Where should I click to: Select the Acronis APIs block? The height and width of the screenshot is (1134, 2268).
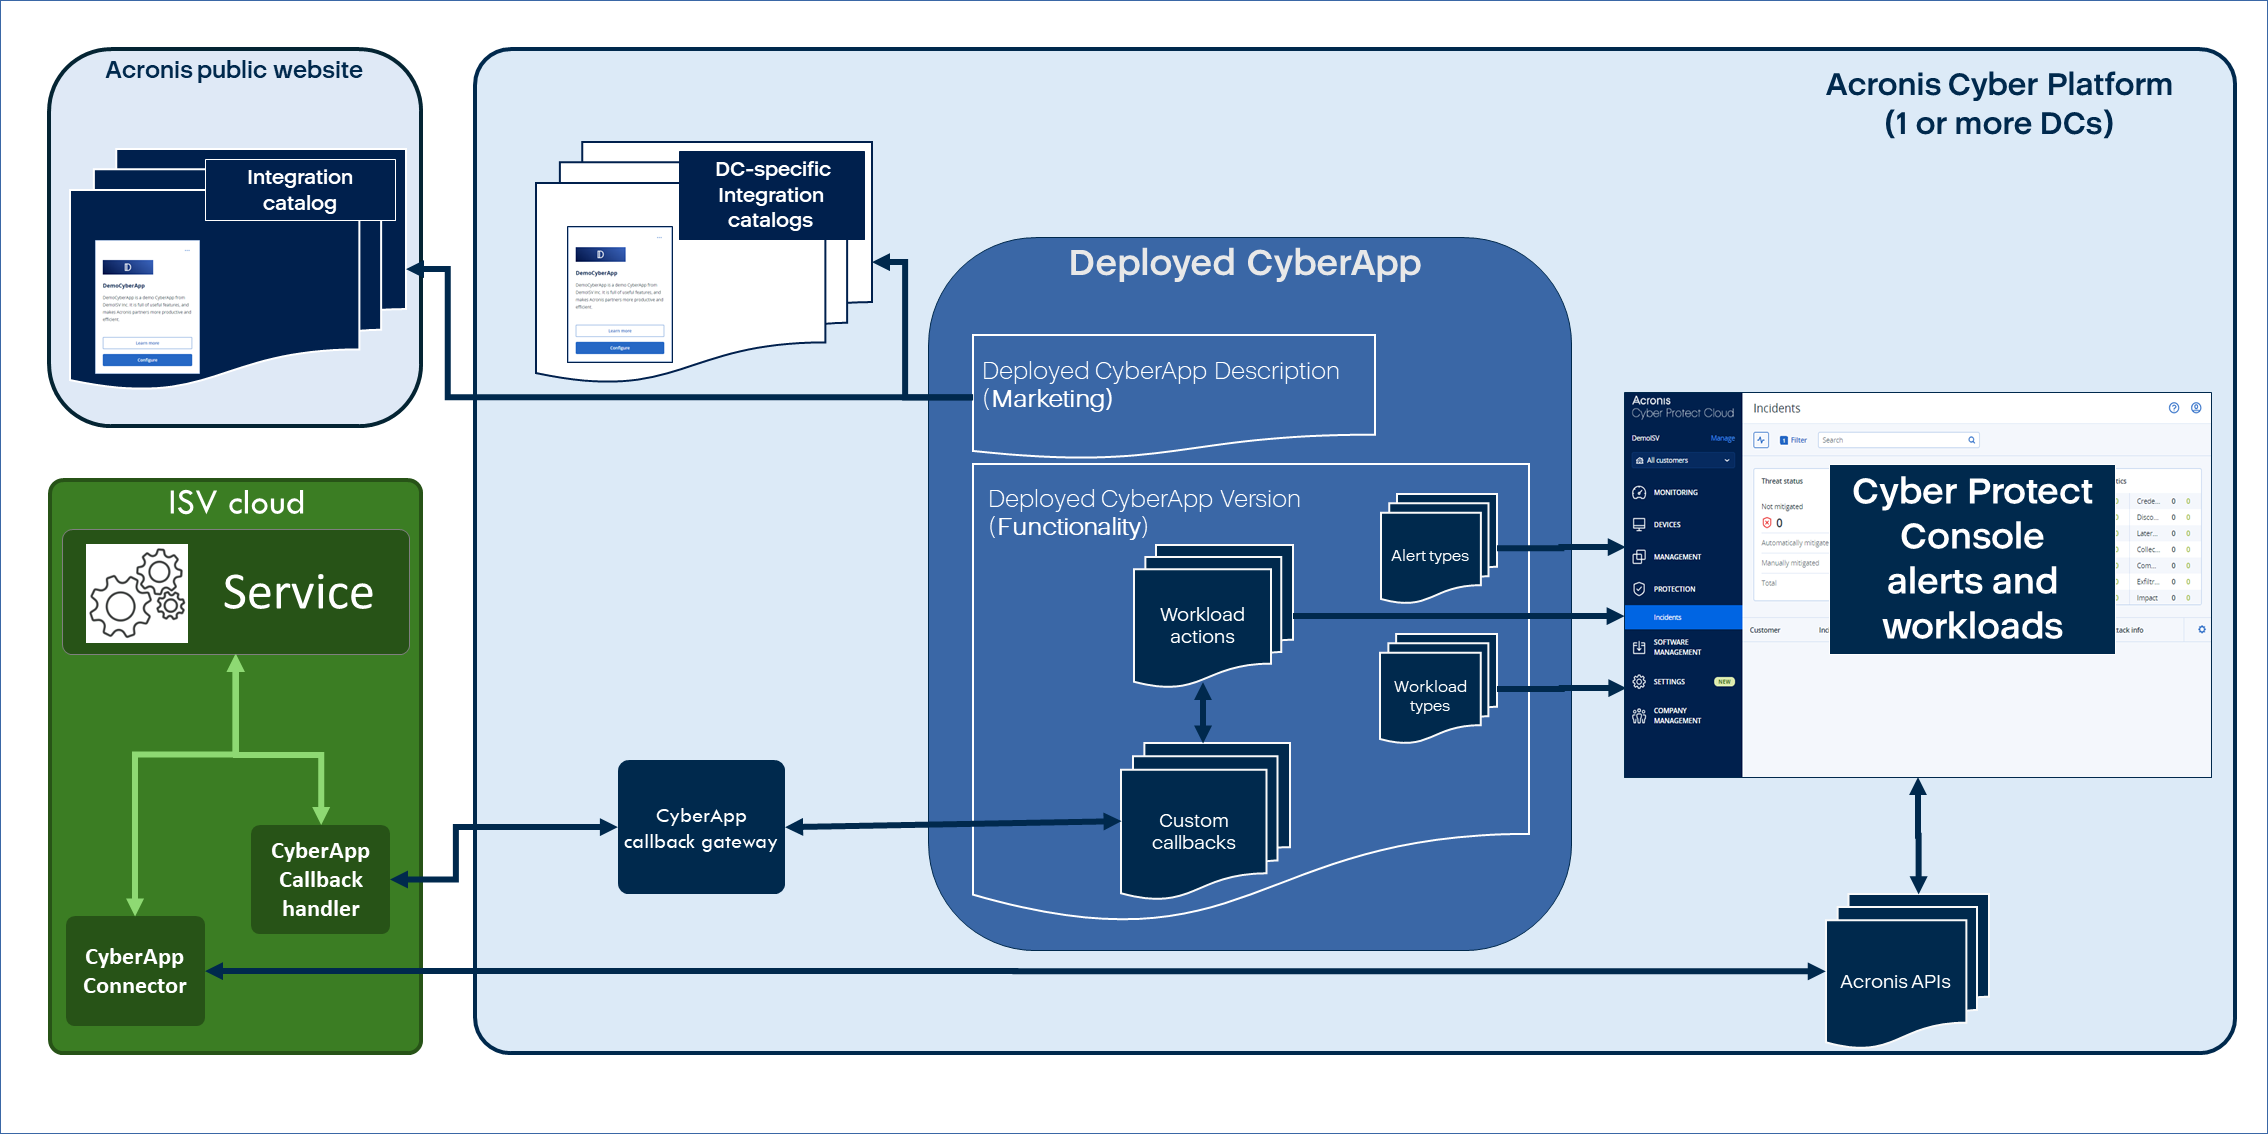click(x=1906, y=971)
